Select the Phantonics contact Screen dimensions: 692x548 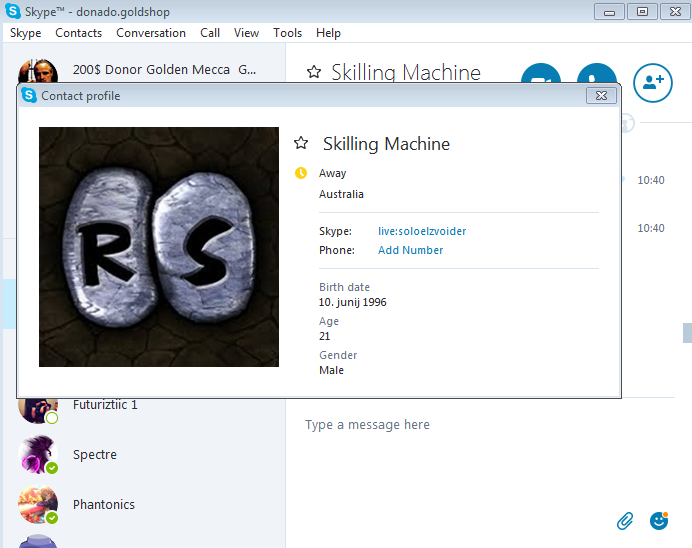[143, 504]
